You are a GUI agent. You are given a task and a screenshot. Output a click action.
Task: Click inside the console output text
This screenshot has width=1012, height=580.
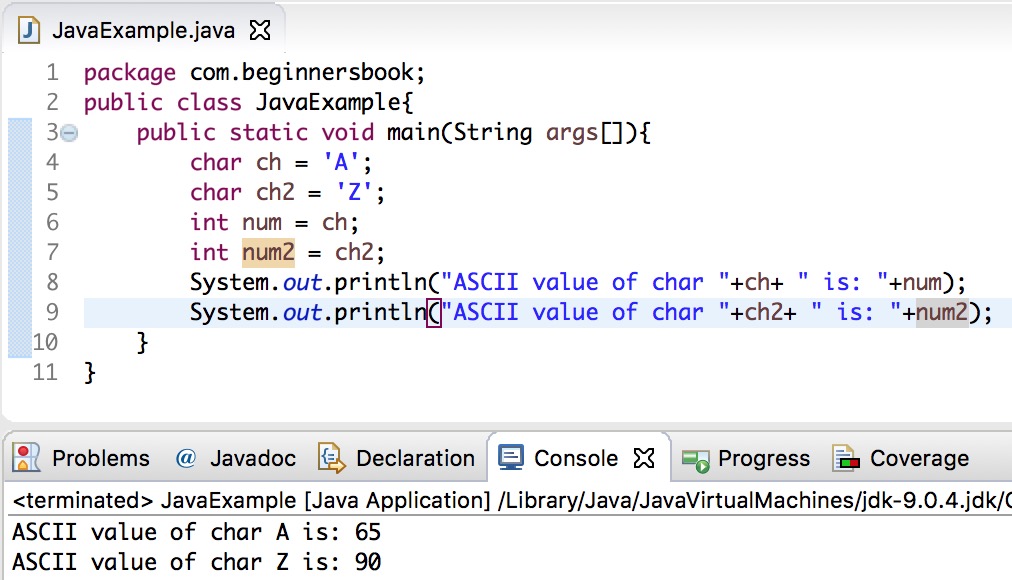pos(190,532)
